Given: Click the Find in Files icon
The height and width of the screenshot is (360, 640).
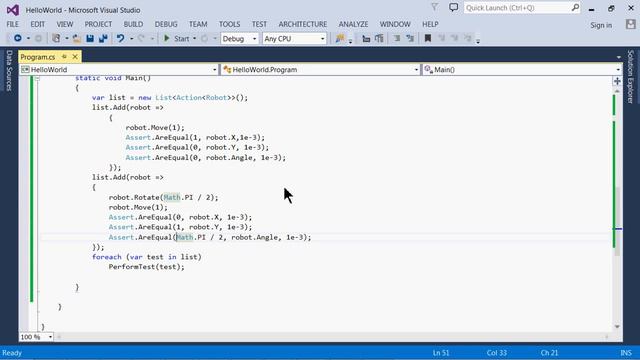Looking at the screenshot, I should pyautogui.click(x=340, y=38).
